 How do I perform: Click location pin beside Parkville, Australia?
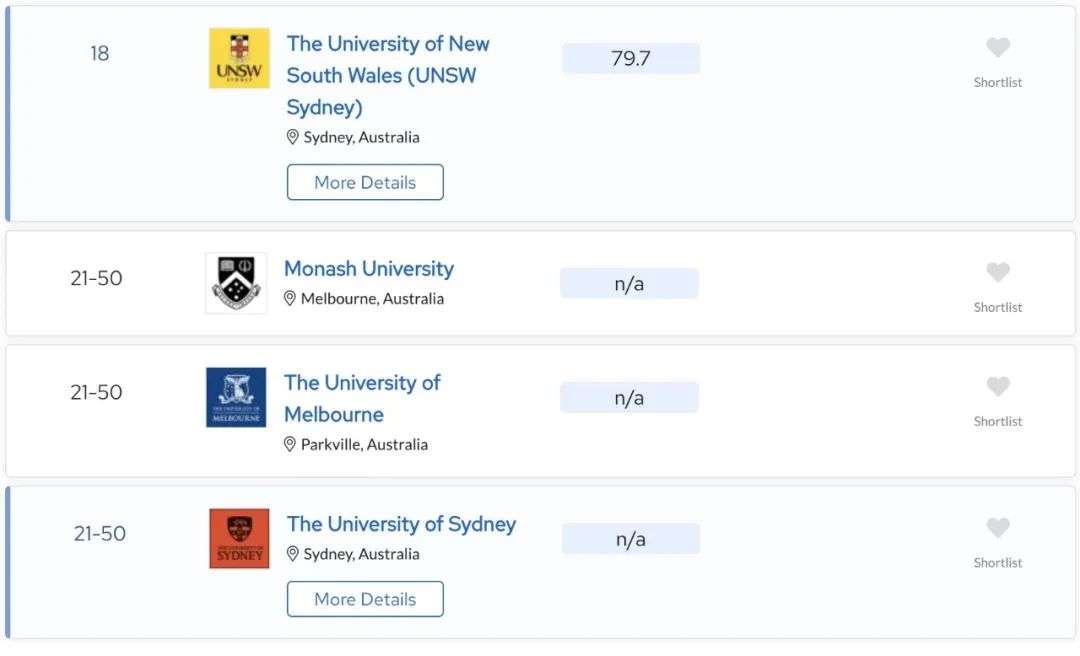(289, 444)
